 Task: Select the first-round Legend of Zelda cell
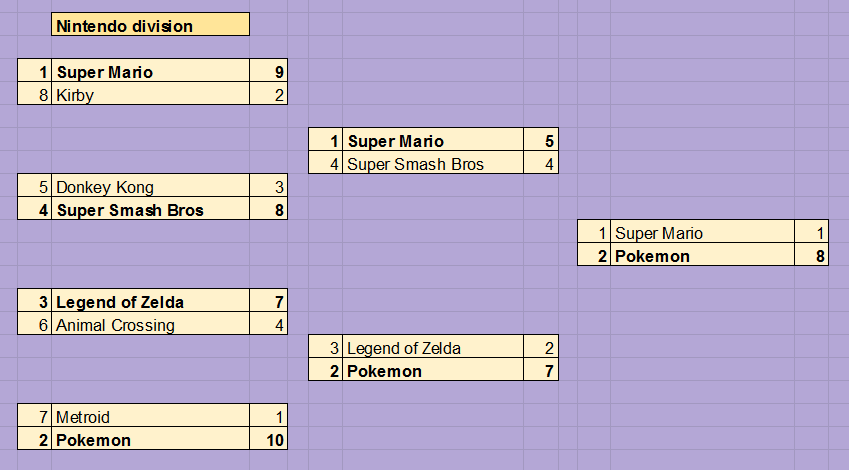pos(151,300)
